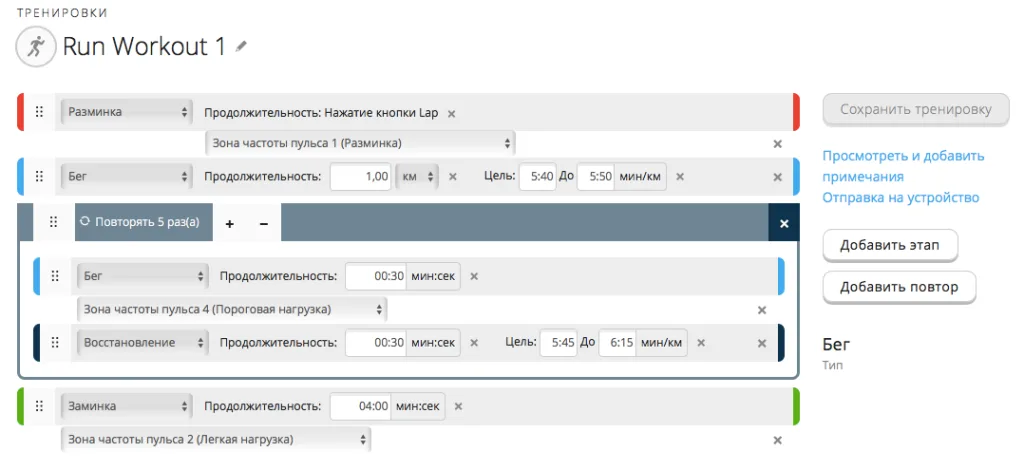Screen dimensions: 1024x470
Task: Remove the Нажатие кнопки Lap duration setting
Action: coord(451,113)
